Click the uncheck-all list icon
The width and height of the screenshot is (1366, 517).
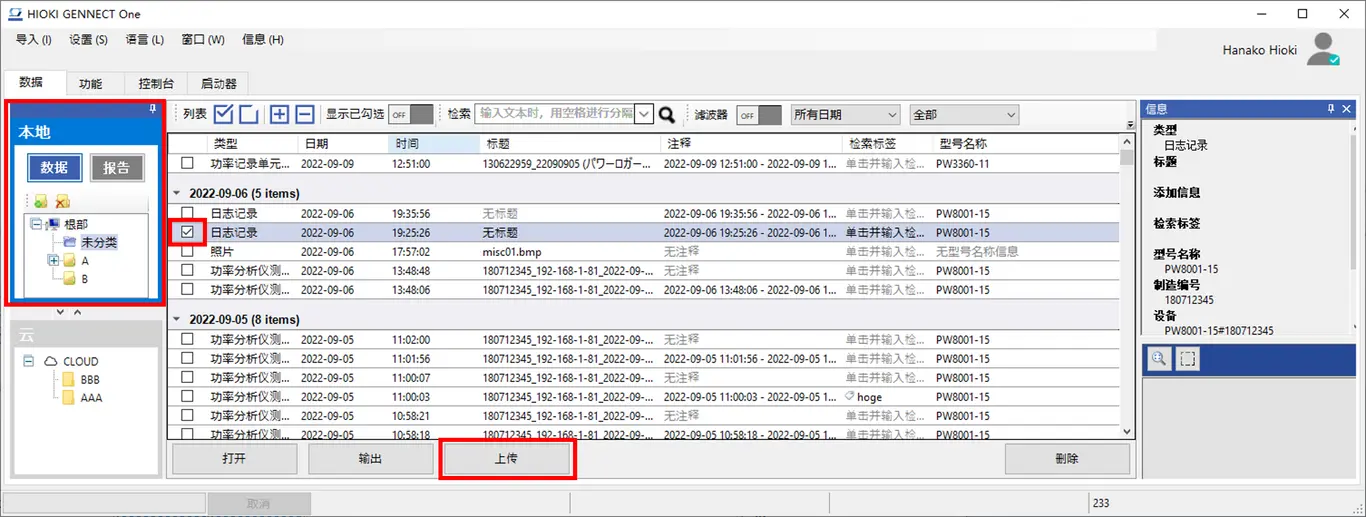click(248, 114)
